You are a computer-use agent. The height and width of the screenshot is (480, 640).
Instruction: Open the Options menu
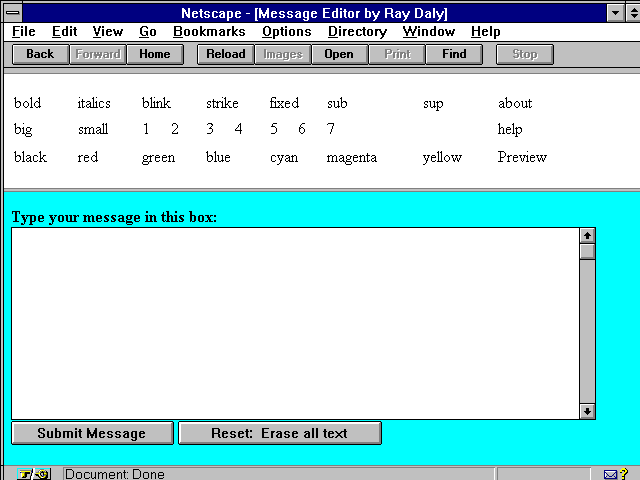[287, 32]
